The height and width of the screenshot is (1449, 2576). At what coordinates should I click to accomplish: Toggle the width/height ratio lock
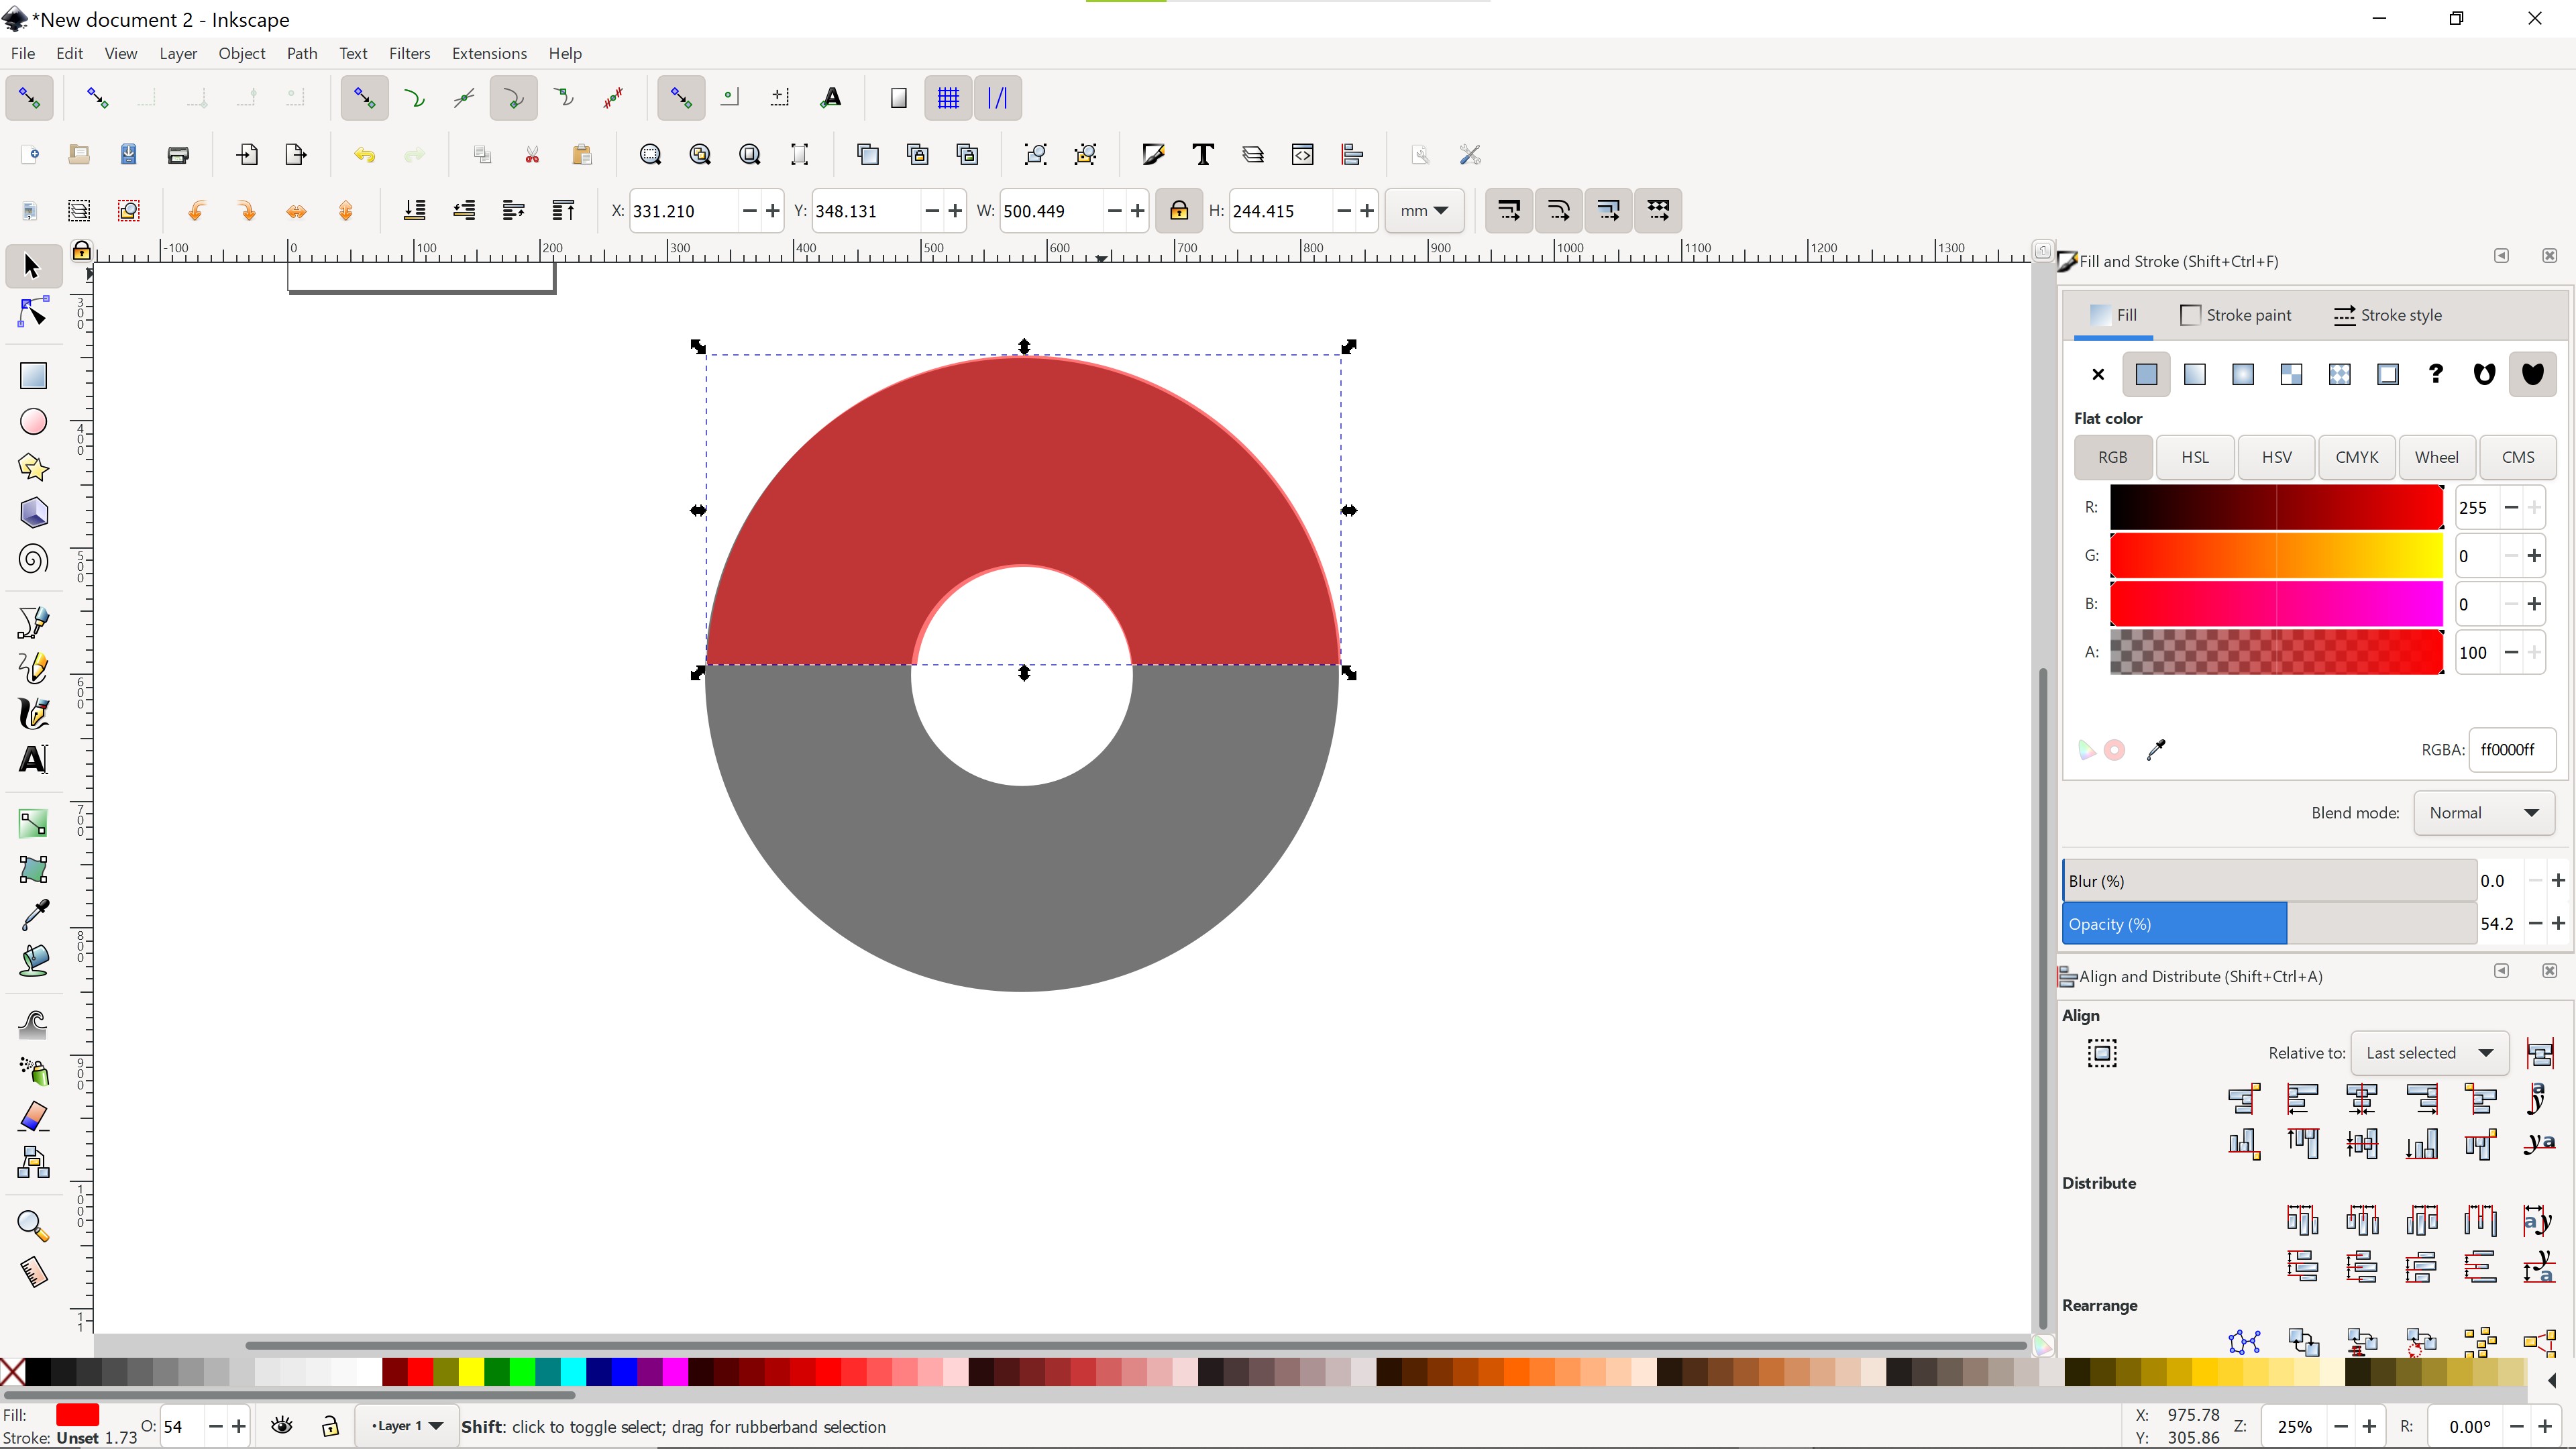(1178, 211)
